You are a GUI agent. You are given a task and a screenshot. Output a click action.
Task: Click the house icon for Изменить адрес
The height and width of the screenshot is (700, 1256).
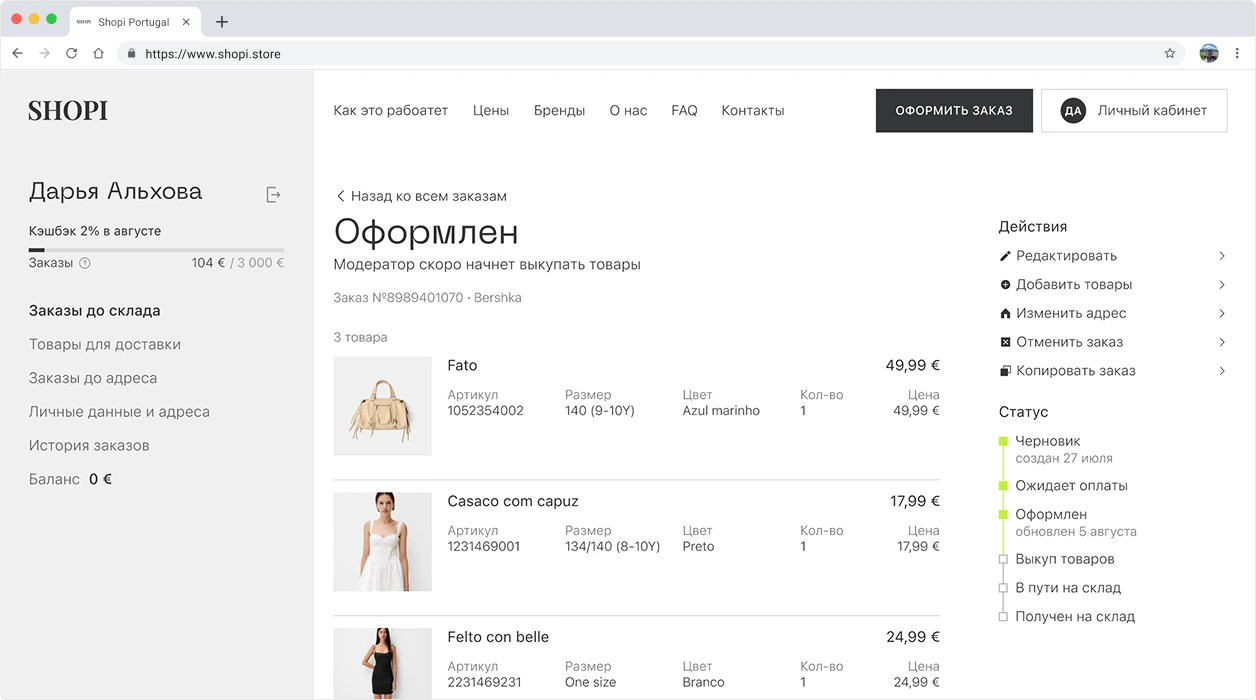[x=1005, y=314]
